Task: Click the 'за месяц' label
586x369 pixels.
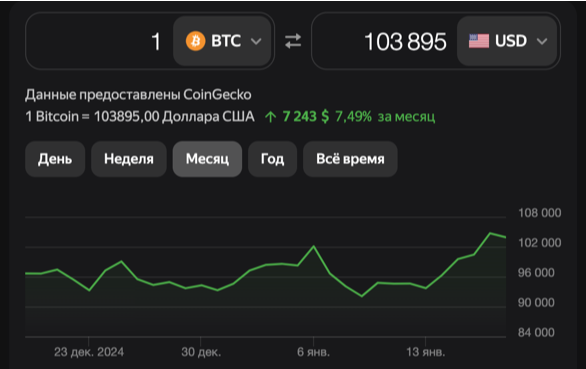Action: point(406,117)
